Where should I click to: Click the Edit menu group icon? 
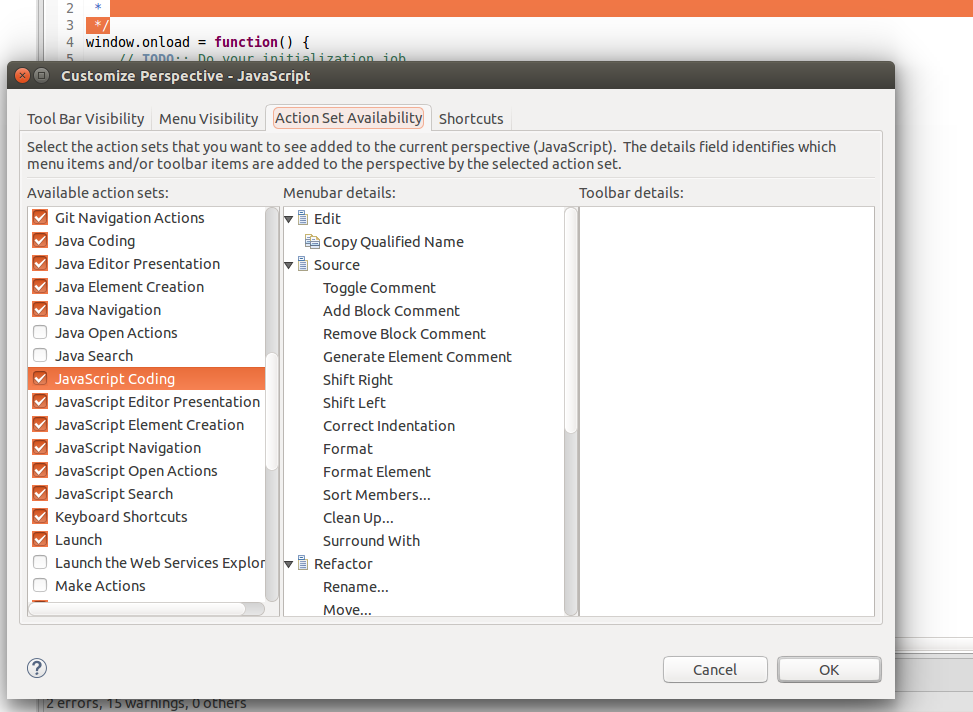[303, 219]
